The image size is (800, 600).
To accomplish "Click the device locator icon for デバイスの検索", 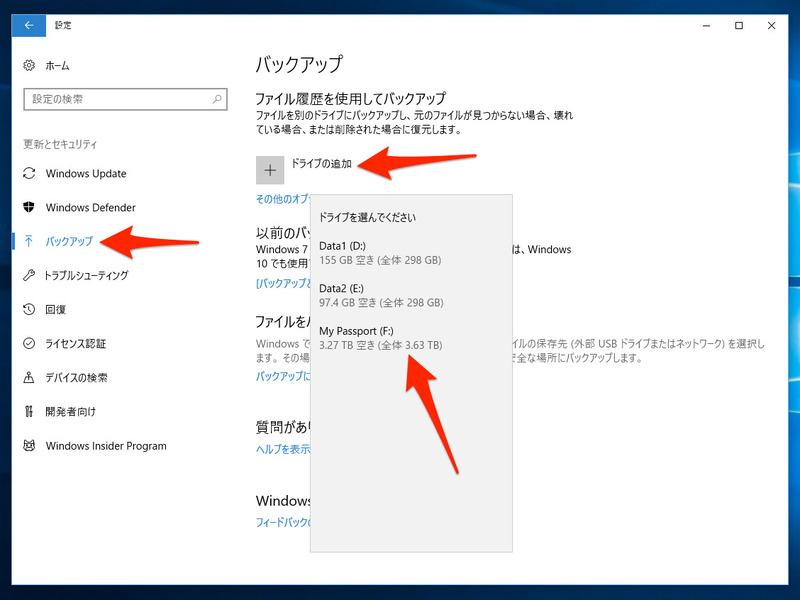I will [x=29, y=378].
